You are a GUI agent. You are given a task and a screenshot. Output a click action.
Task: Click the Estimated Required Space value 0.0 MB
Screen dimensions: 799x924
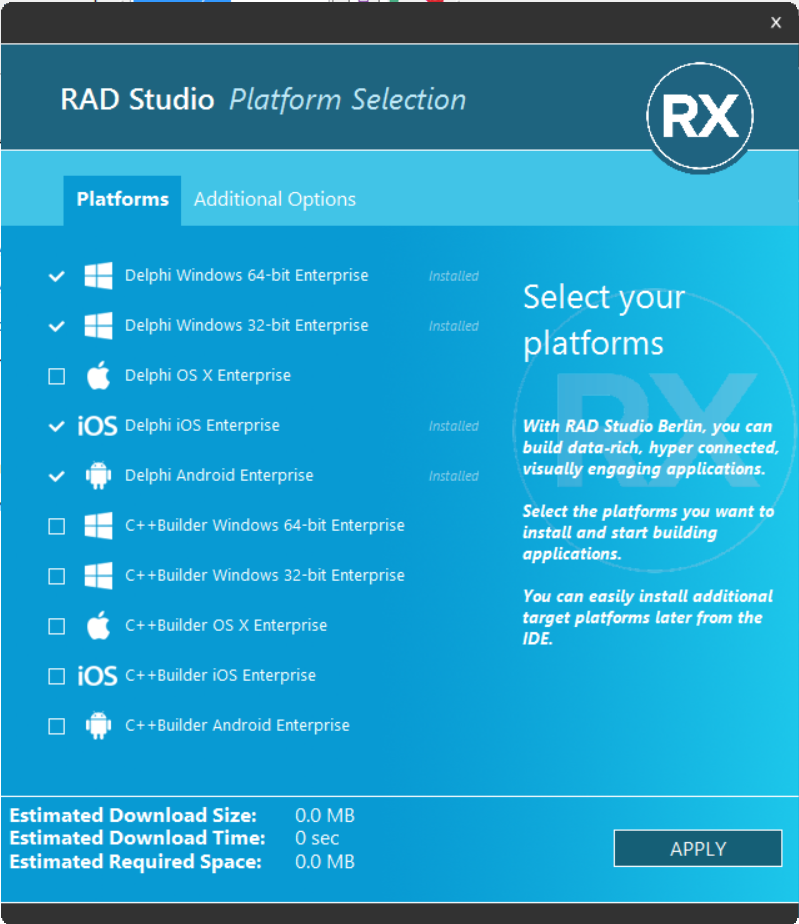tap(325, 862)
